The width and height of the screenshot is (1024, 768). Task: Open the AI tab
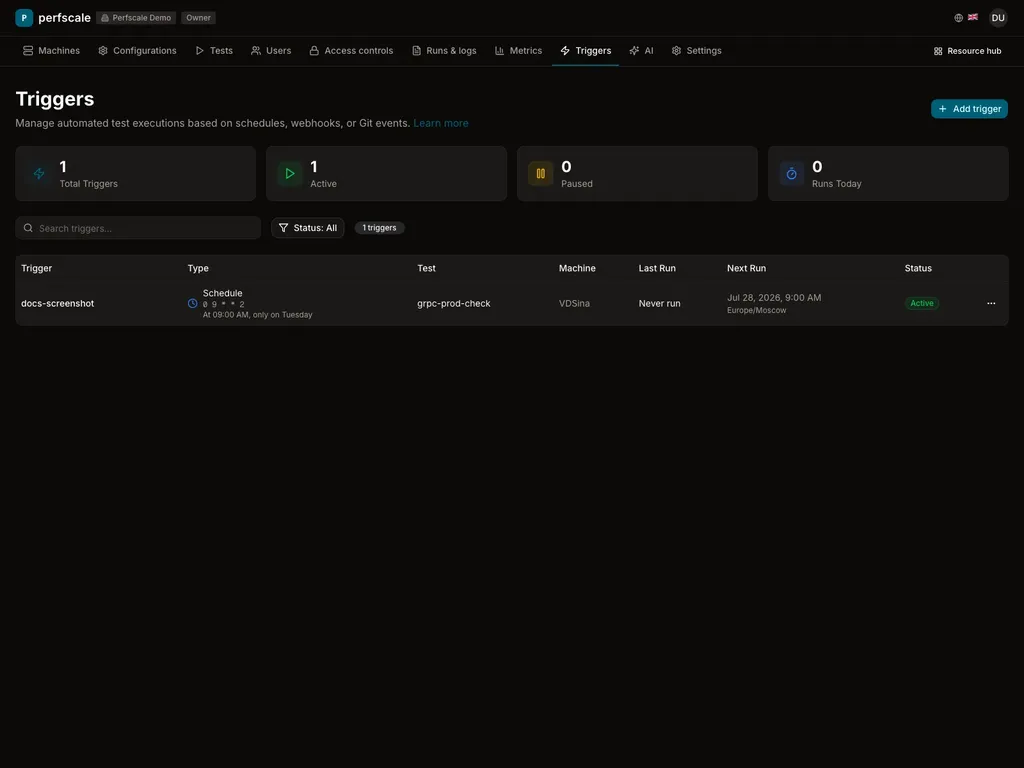[641, 51]
